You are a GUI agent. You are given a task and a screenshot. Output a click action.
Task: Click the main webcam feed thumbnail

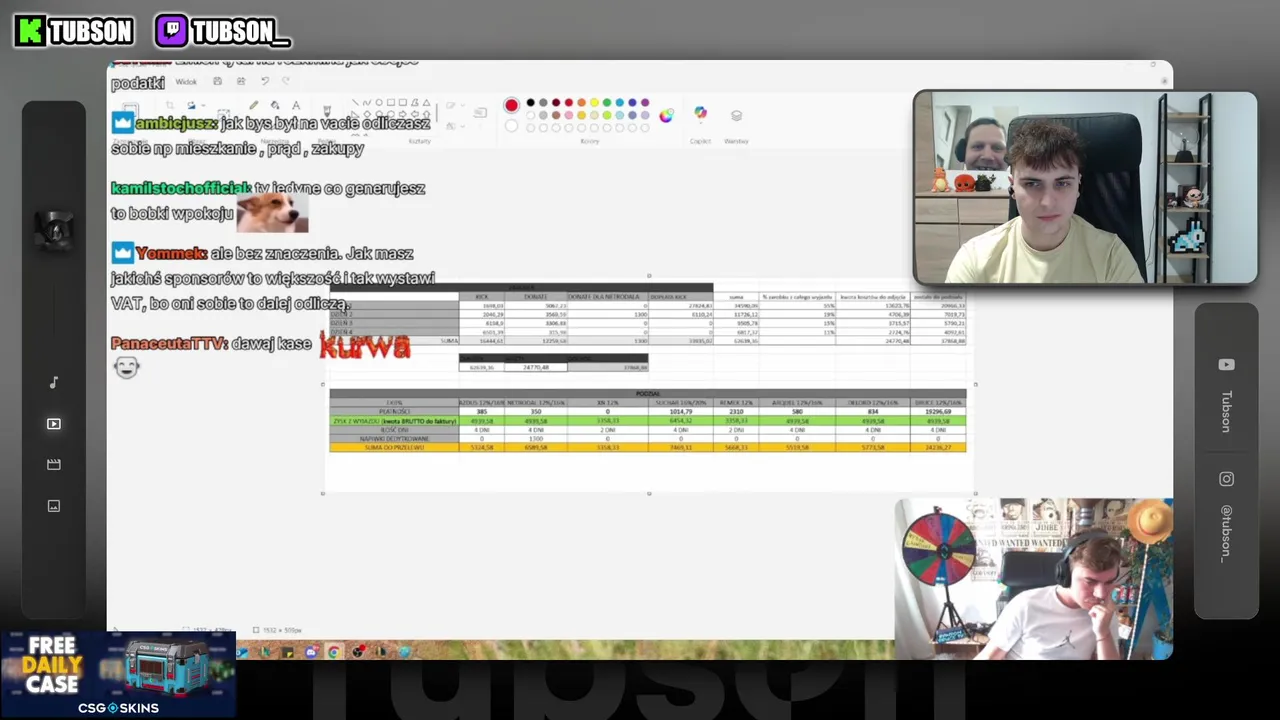pyautogui.click(x=1085, y=188)
